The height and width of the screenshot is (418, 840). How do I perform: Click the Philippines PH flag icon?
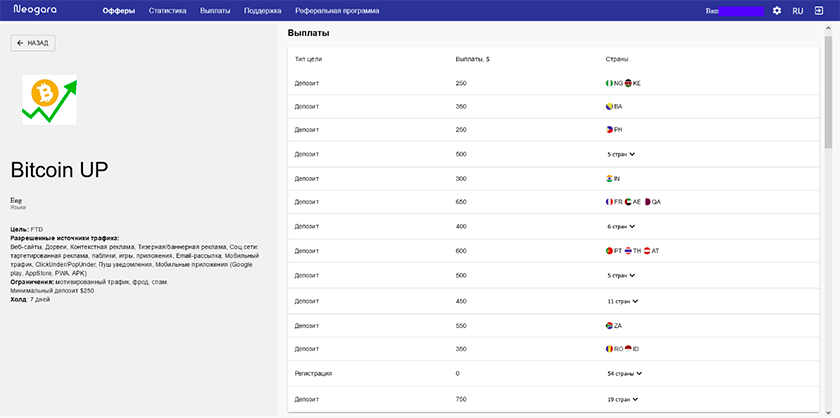(609, 130)
